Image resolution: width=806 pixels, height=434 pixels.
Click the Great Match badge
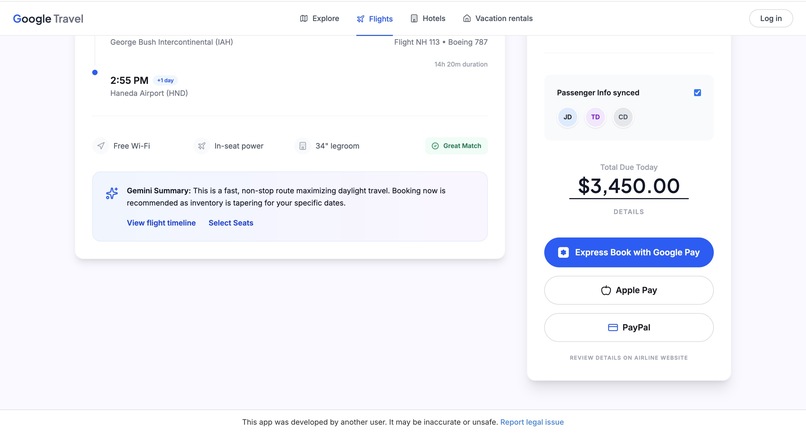point(456,146)
